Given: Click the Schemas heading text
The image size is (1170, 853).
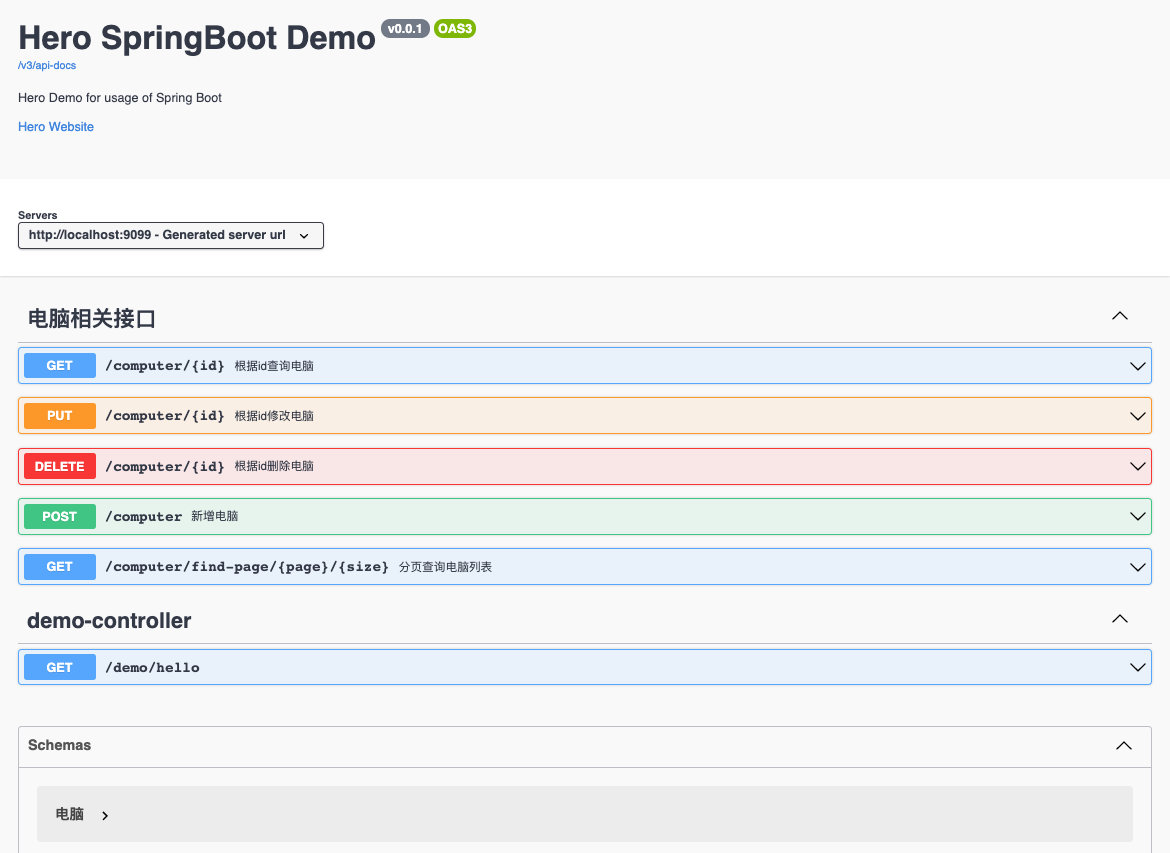Looking at the screenshot, I should pos(60,745).
